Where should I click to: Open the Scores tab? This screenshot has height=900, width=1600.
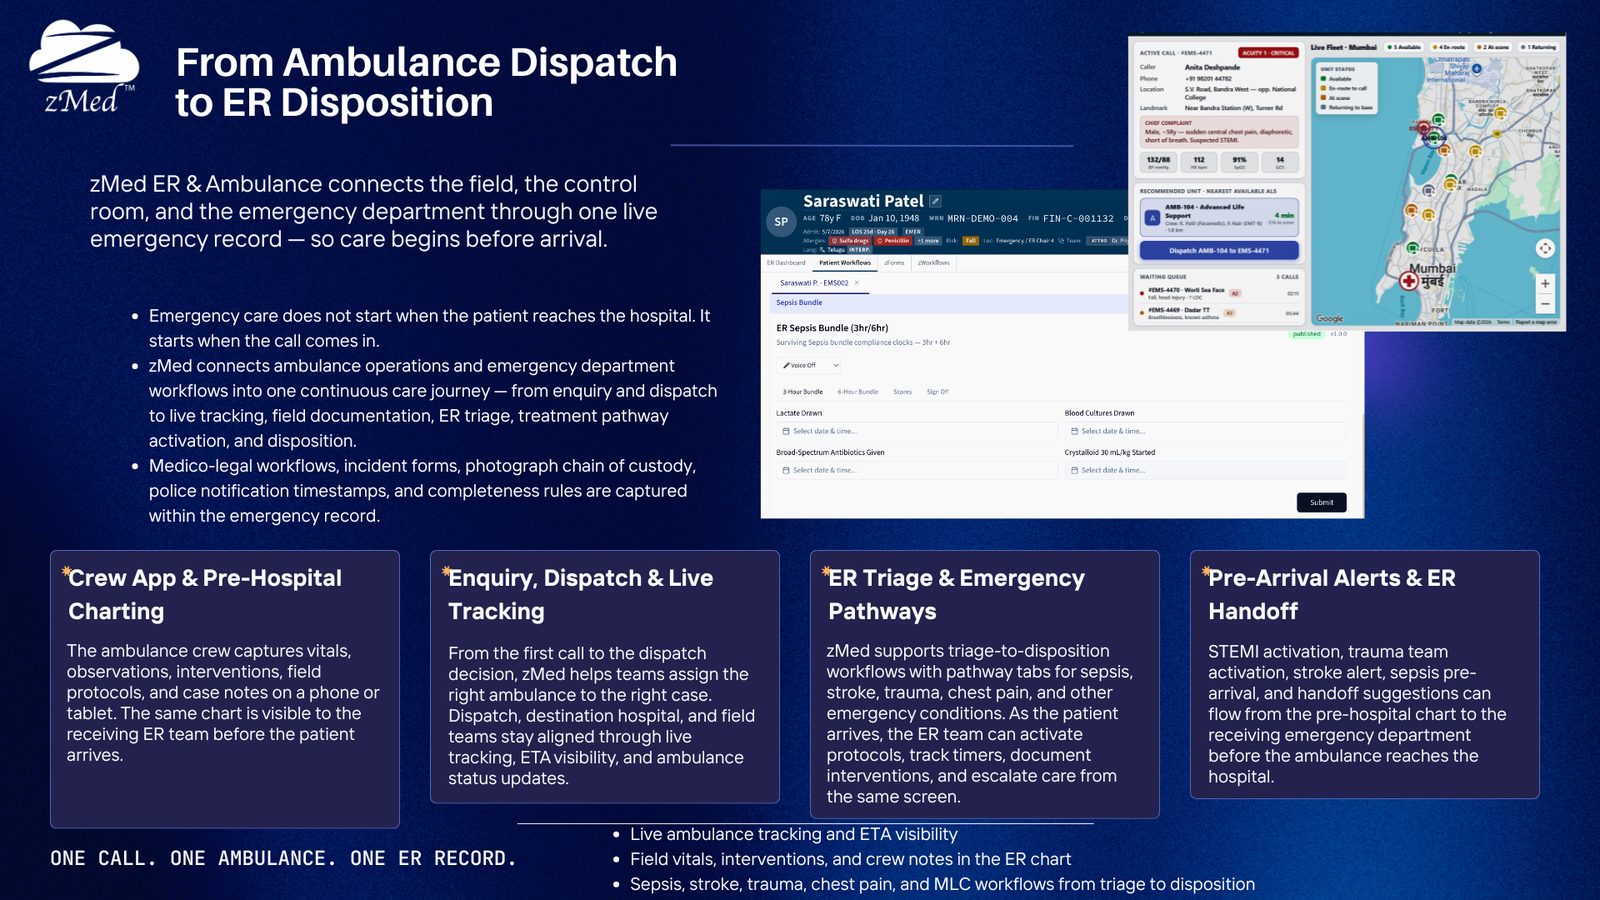902,392
